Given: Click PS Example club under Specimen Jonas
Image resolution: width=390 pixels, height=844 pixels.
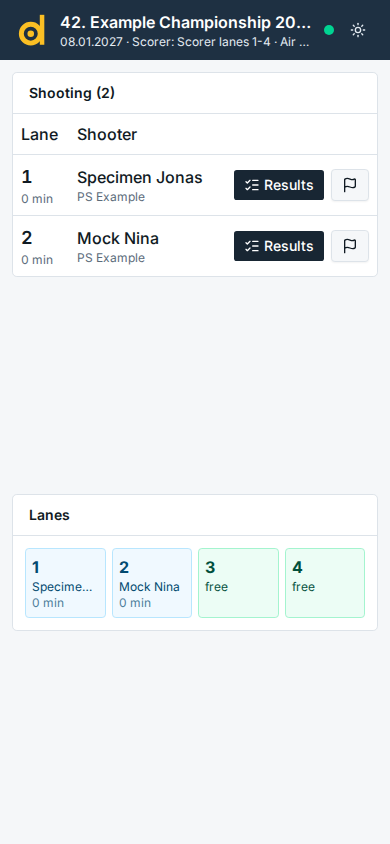Looking at the screenshot, I should coord(111,197).
